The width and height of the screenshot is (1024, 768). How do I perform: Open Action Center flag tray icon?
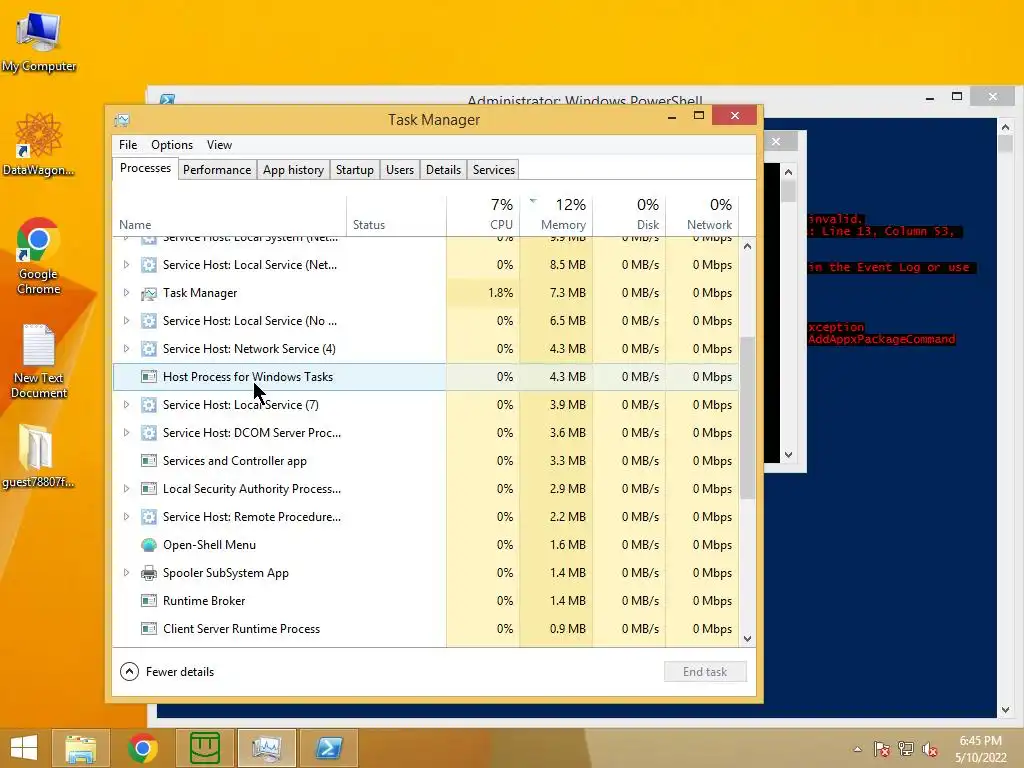point(881,749)
